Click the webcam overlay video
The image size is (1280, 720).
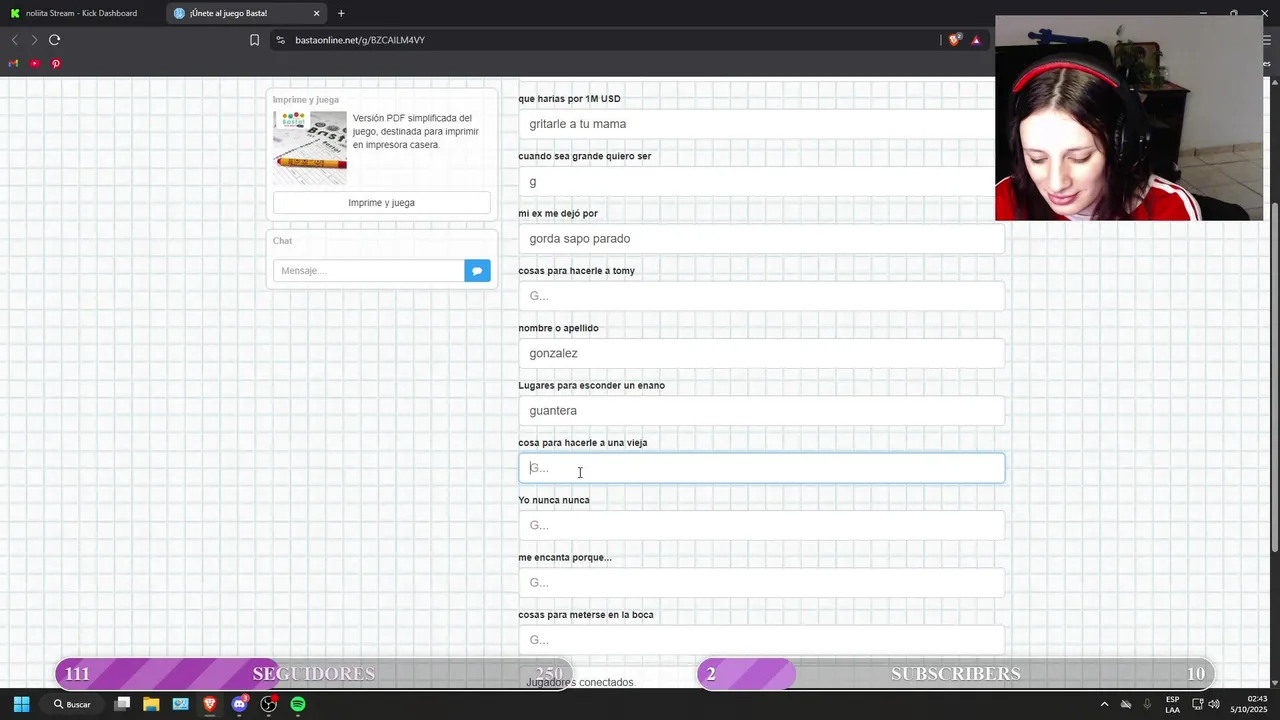coord(1129,118)
